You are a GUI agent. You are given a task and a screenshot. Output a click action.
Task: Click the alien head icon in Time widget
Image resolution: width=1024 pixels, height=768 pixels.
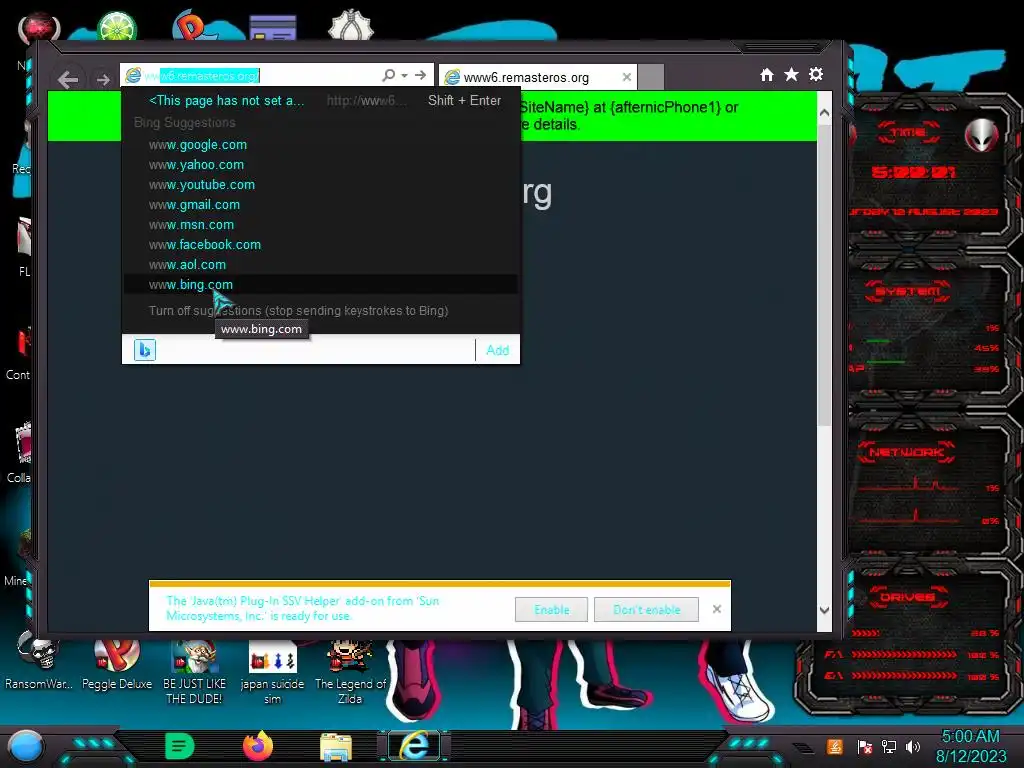tap(981, 135)
